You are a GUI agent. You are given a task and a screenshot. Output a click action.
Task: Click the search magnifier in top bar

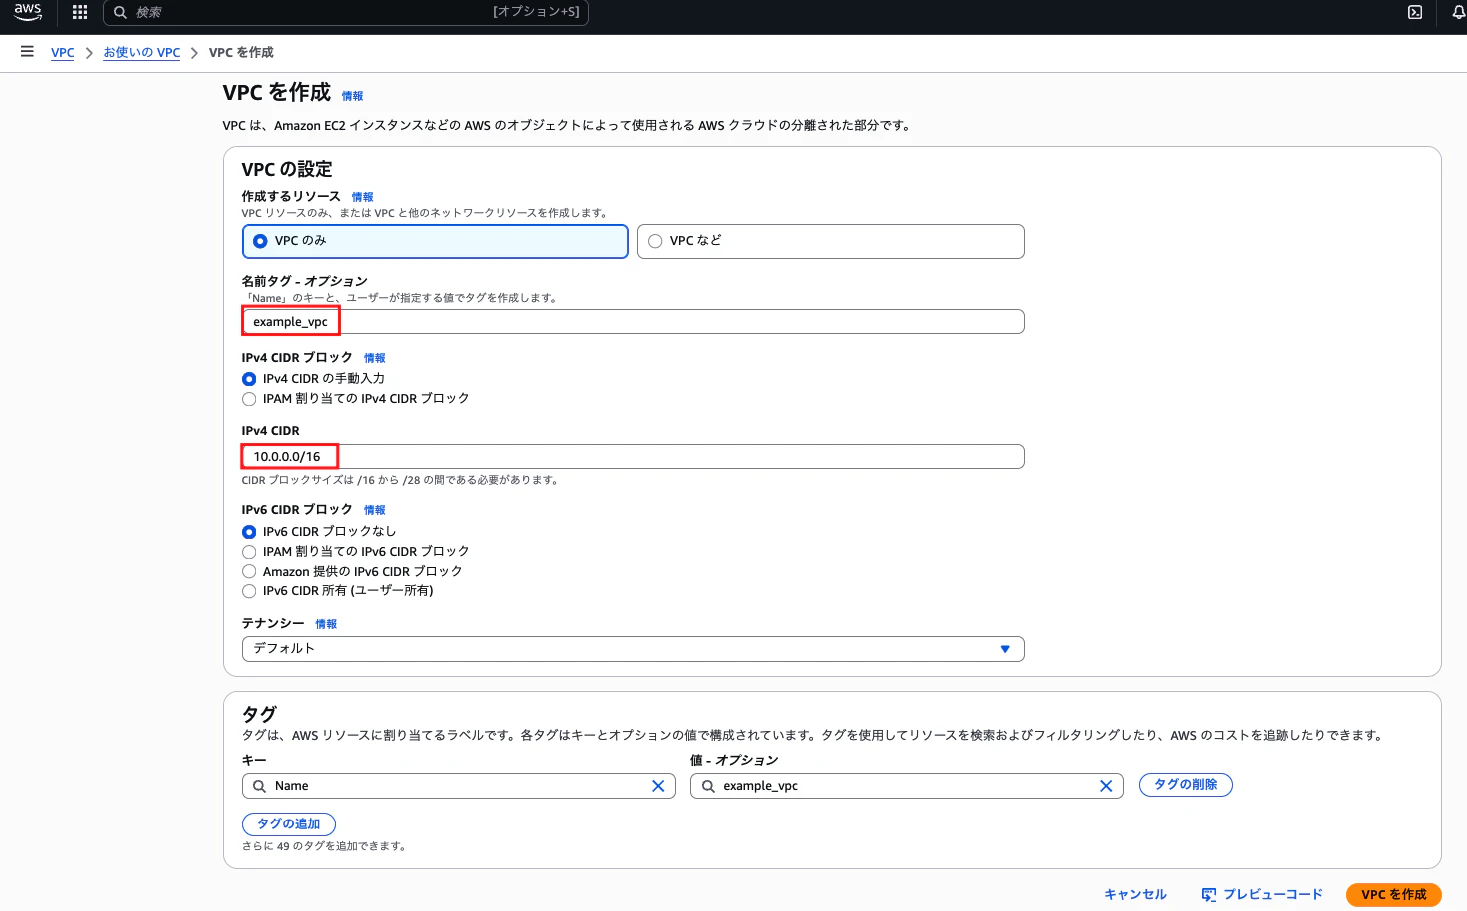click(120, 12)
